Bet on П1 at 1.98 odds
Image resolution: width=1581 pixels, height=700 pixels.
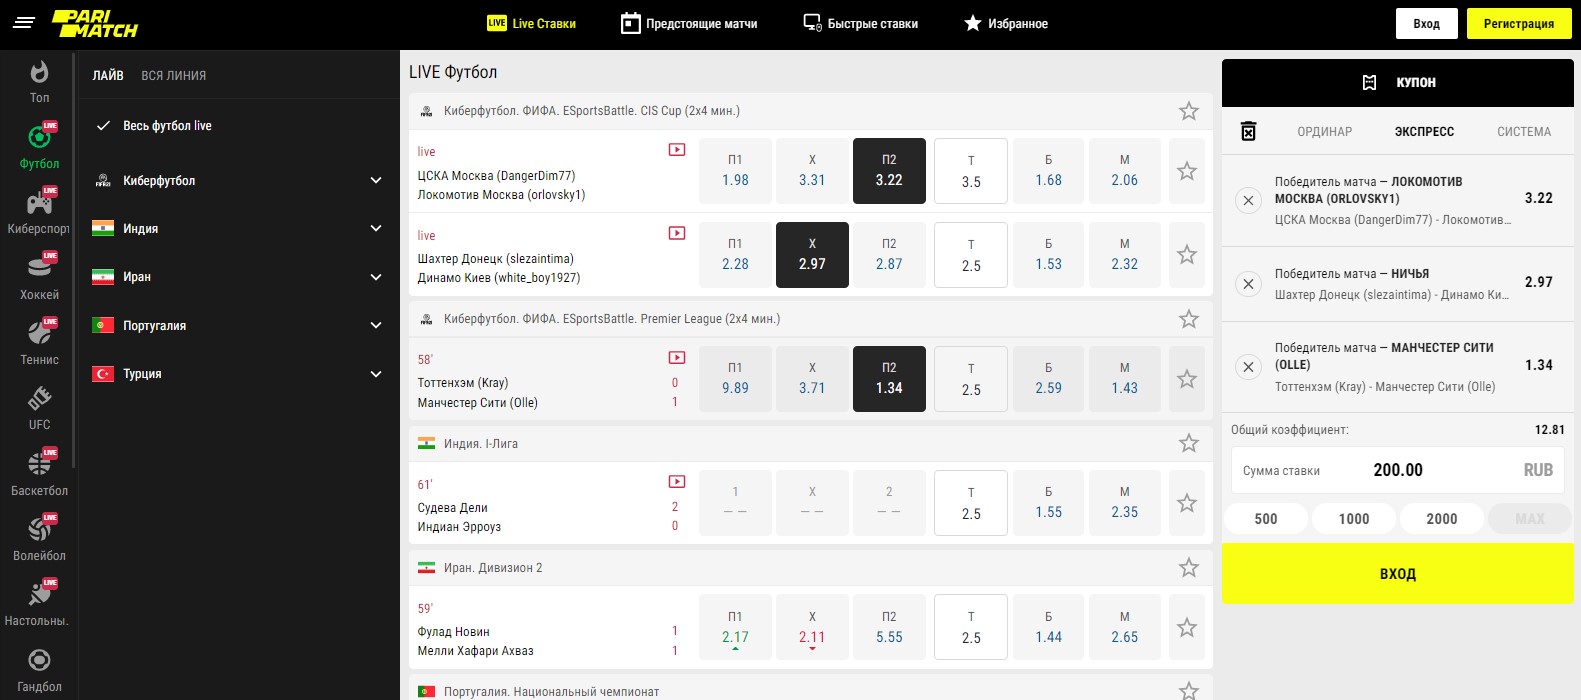735,171
